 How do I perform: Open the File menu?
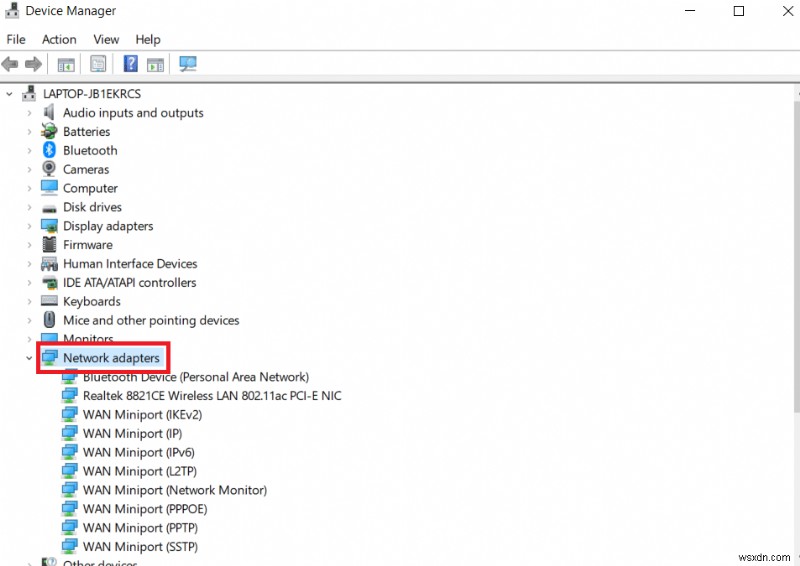click(16, 39)
